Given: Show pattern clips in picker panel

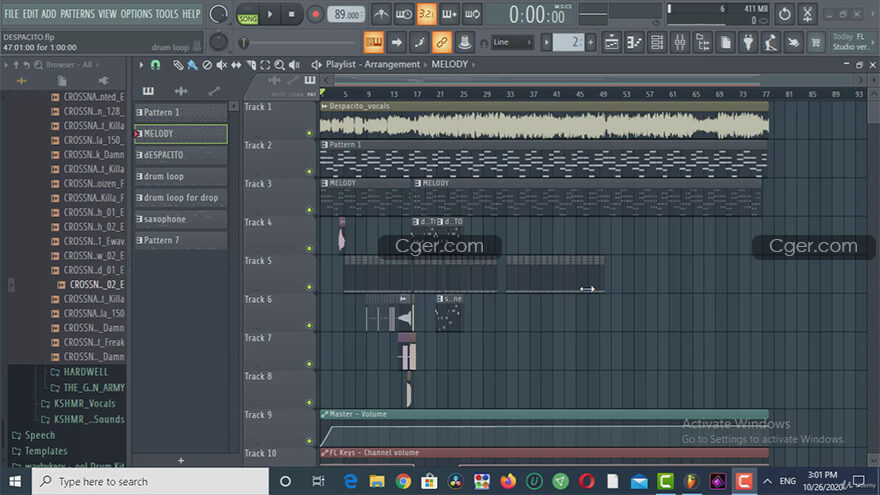Looking at the screenshot, I should [x=148, y=91].
